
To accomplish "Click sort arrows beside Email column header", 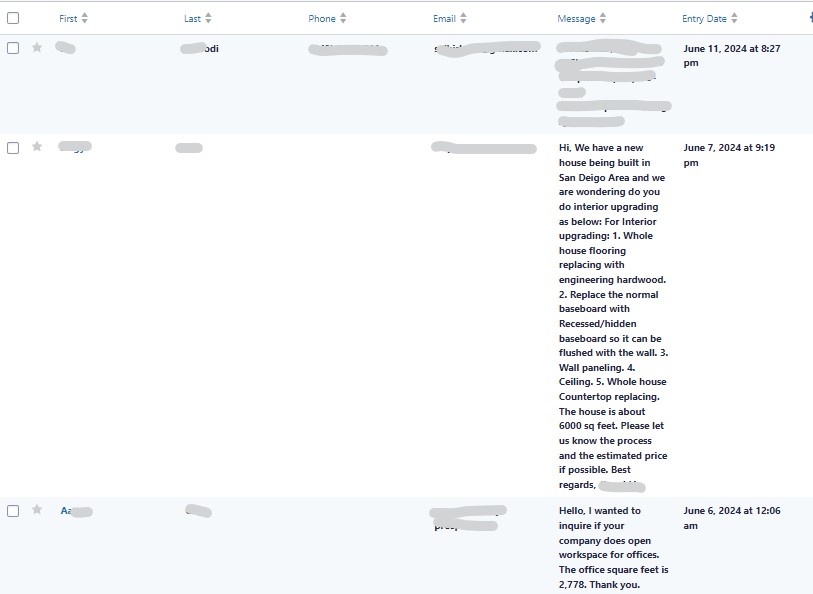I will (463, 18).
